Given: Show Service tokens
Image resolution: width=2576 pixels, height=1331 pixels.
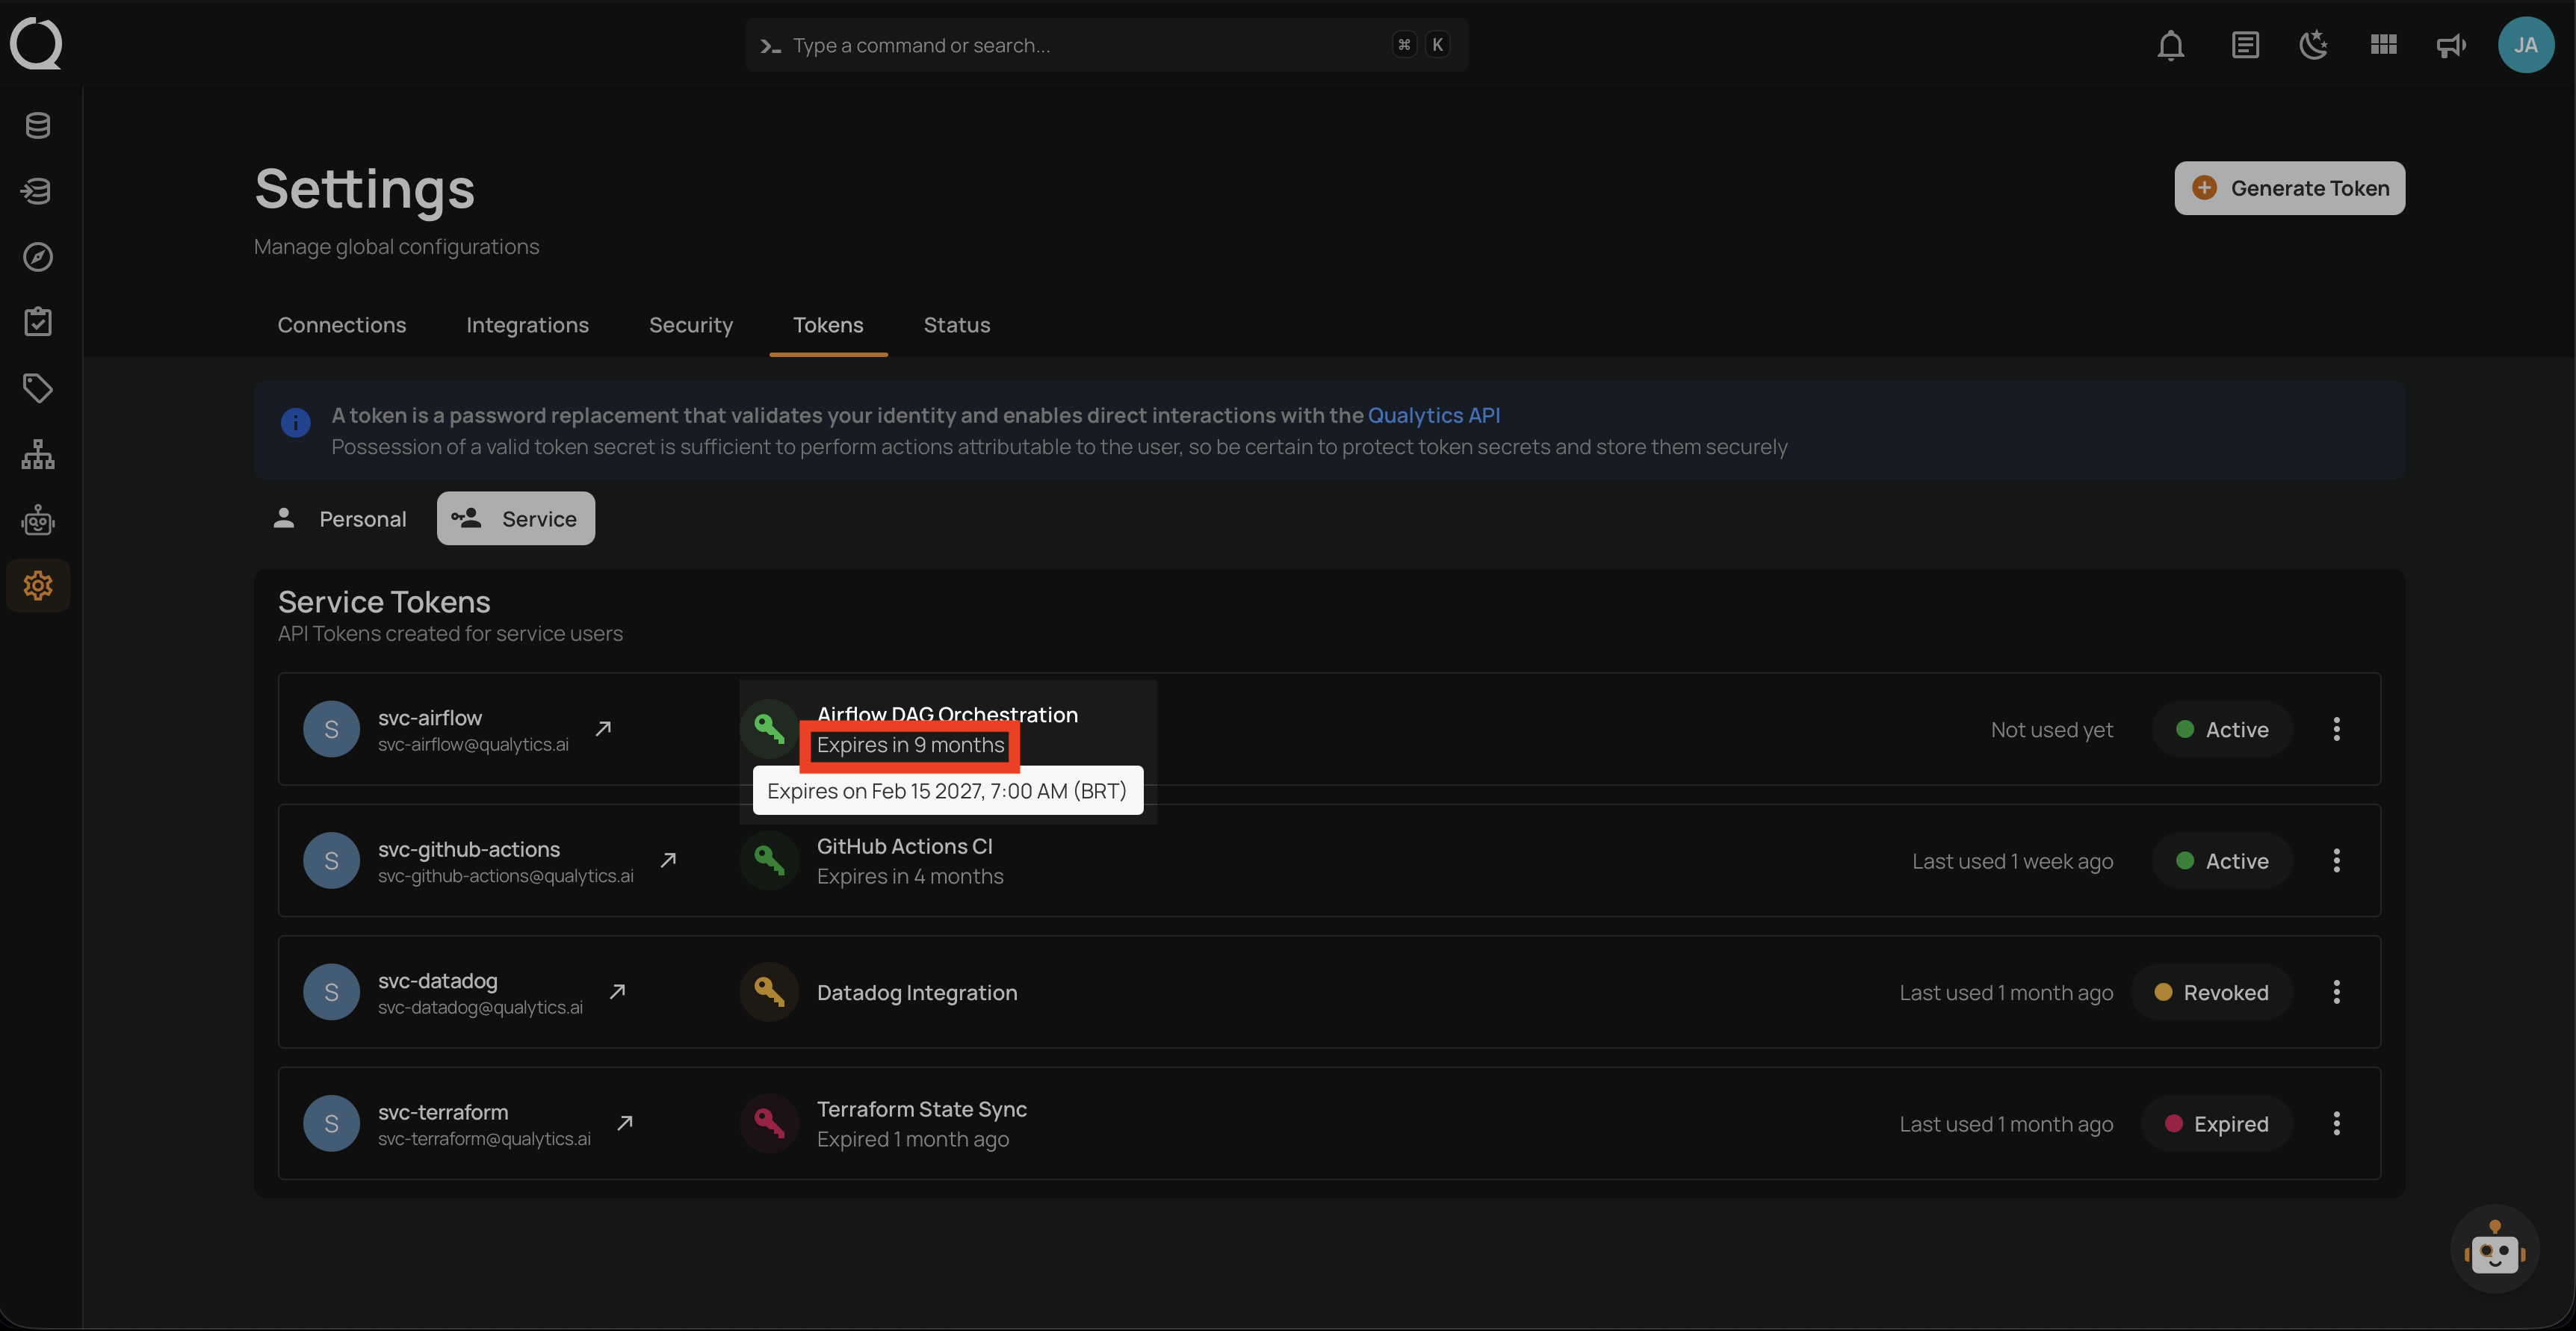Looking at the screenshot, I should click(515, 519).
